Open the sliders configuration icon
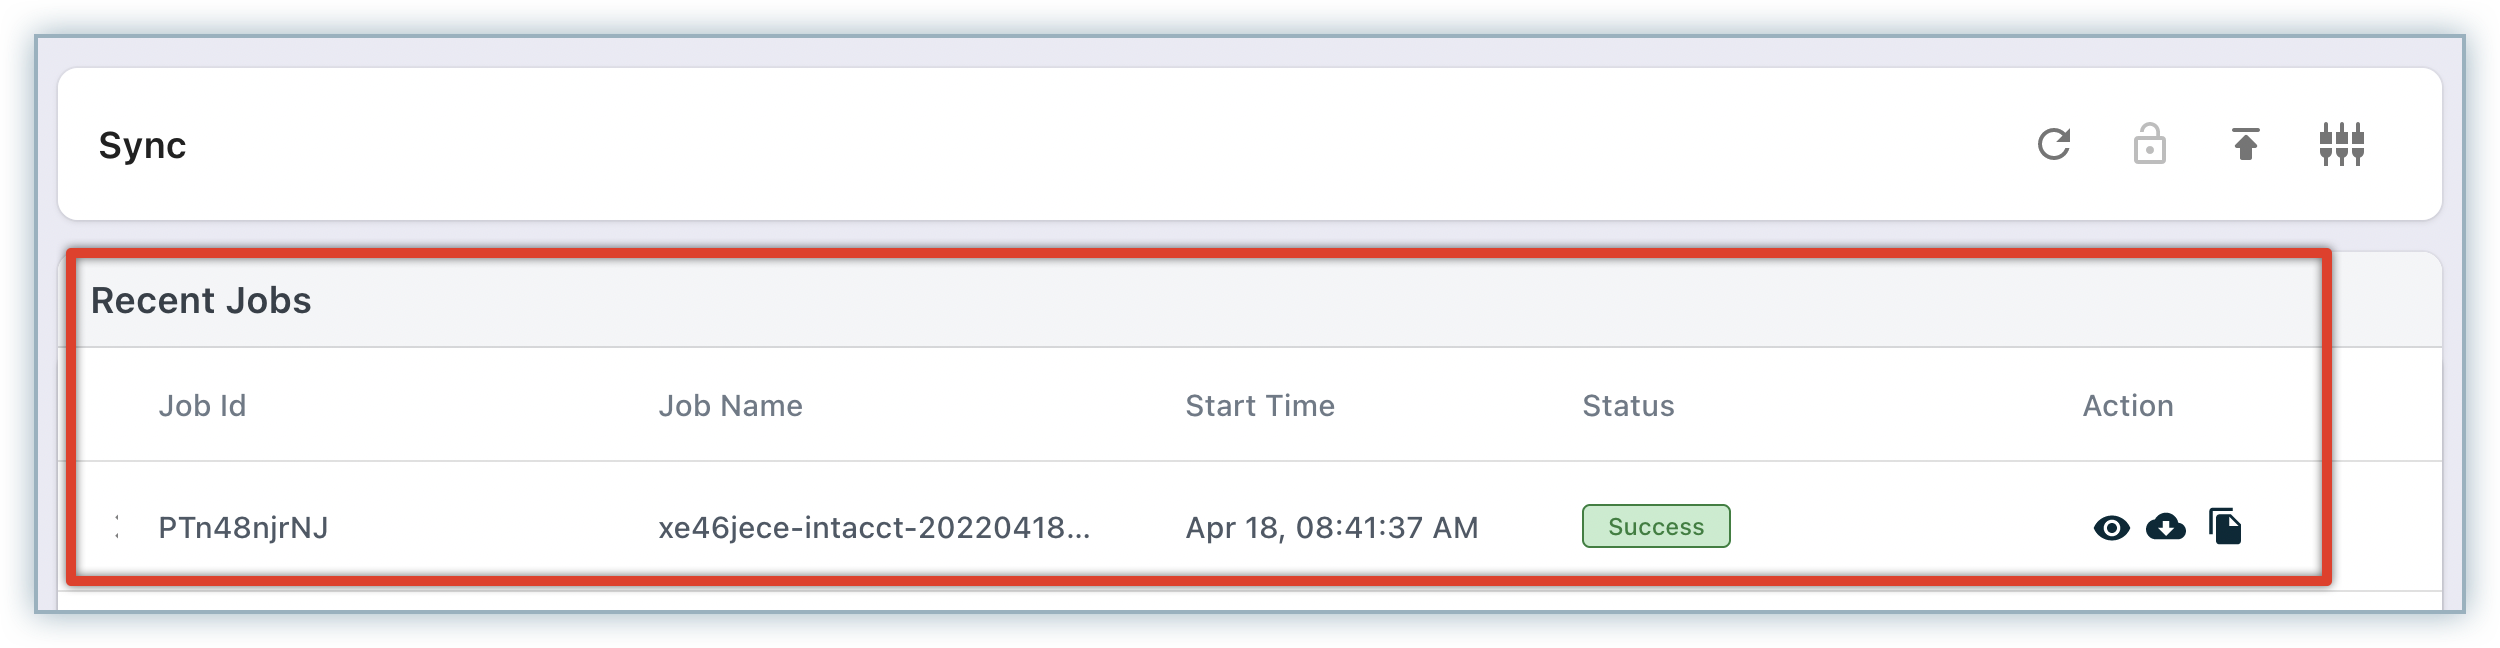Image resolution: width=2500 pixels, height=648 pixels. coord(2341,145)
